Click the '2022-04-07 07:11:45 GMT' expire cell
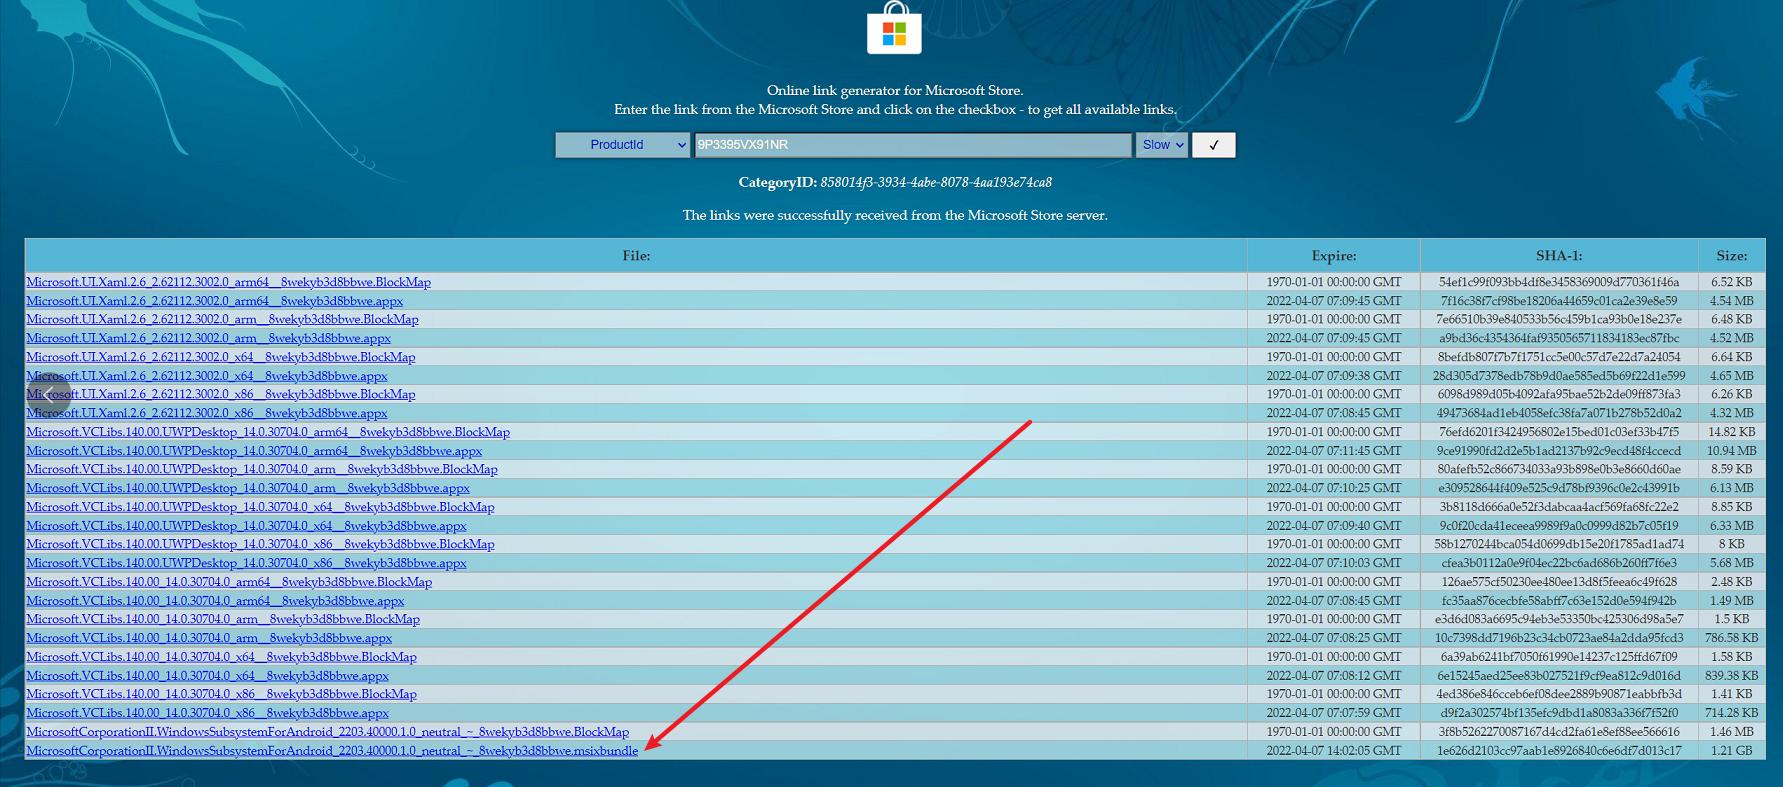Screen dimensions: 1783x787 [1334, 451]
